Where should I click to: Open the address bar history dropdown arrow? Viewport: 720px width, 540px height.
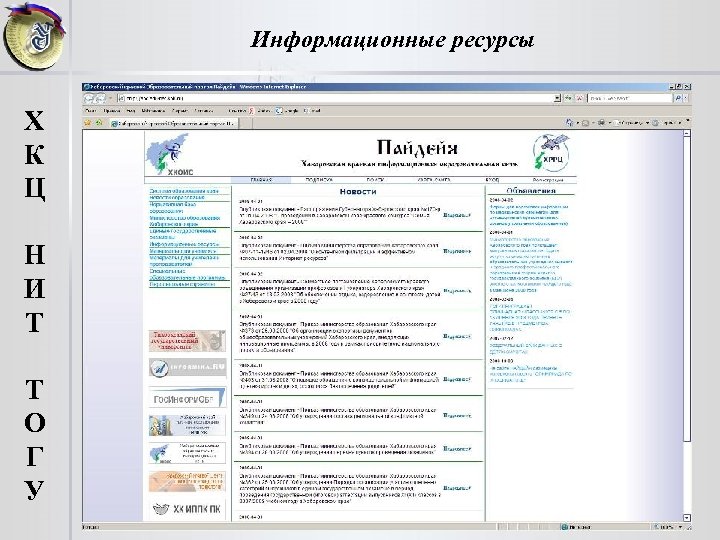[x=557, y=98]
